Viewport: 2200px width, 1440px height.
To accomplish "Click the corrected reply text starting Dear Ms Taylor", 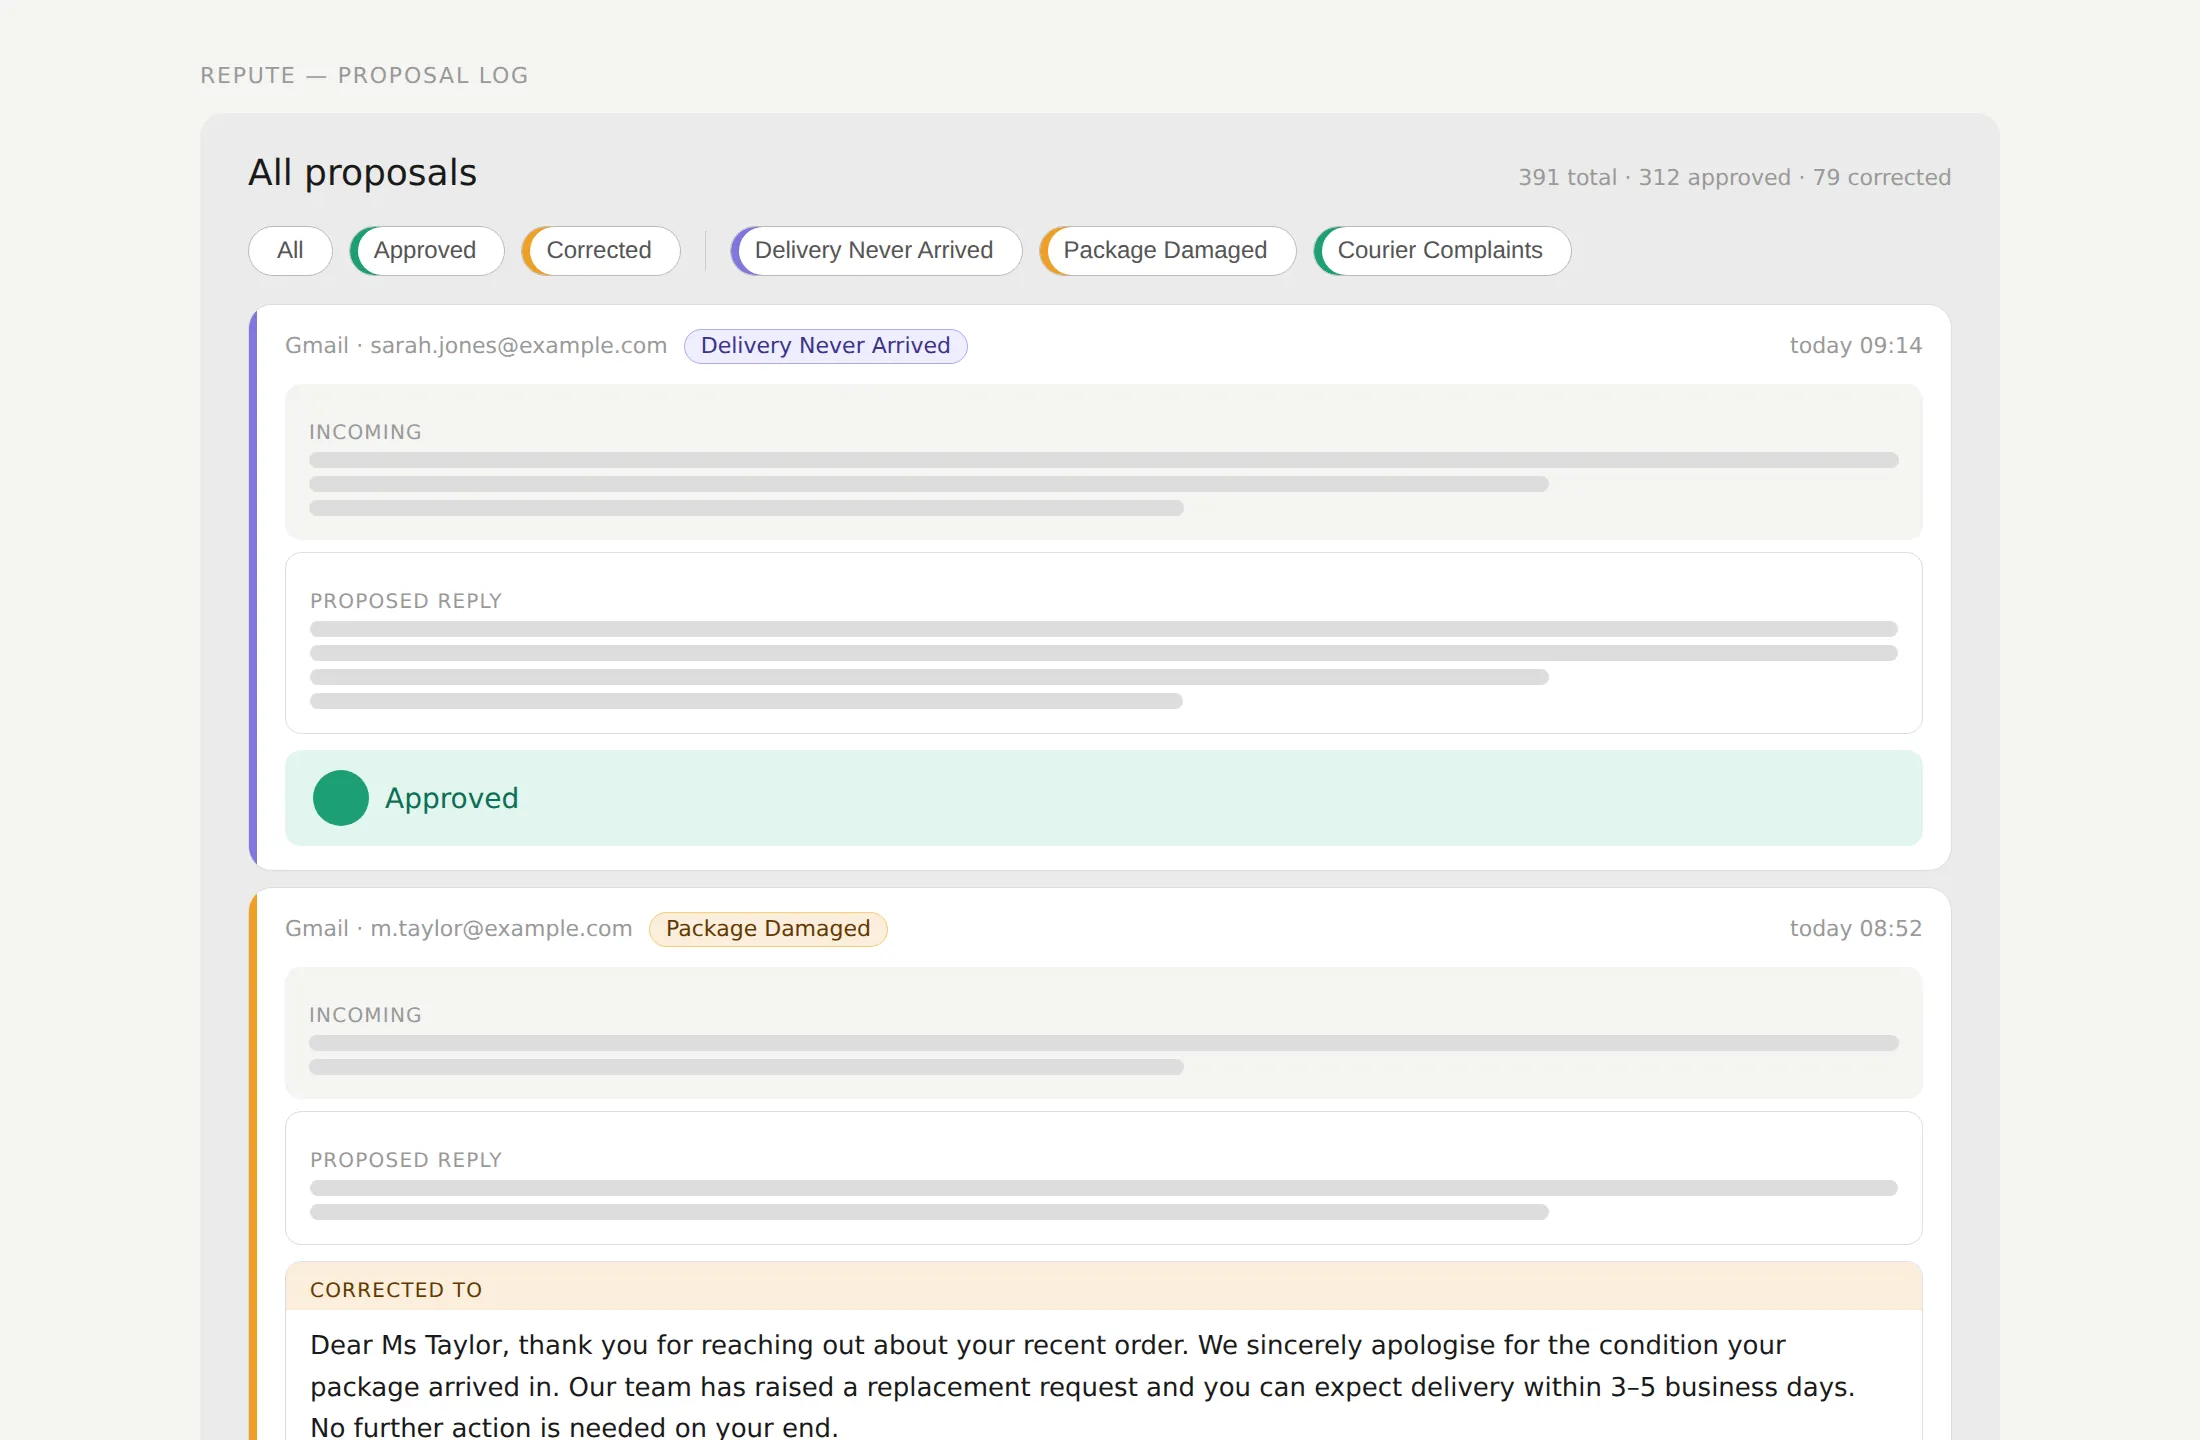I will (x=1083, y=1386).
